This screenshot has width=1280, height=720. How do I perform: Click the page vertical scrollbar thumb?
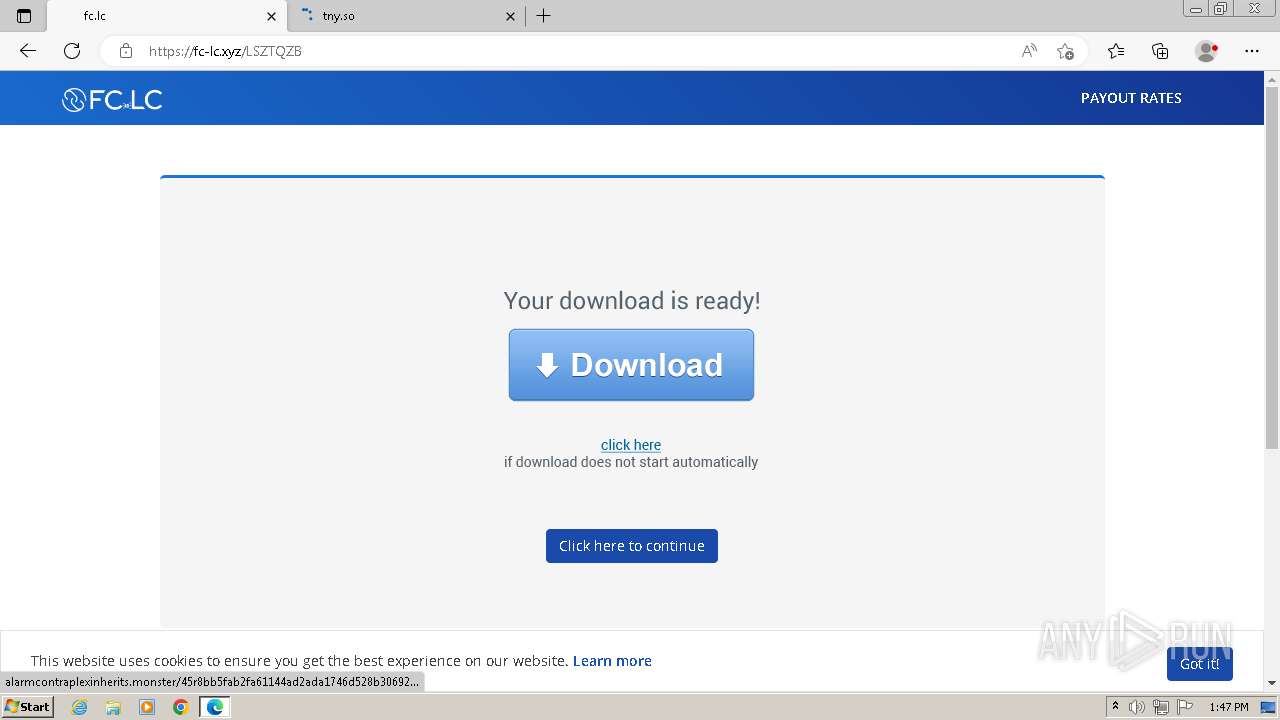pos(1272,268)
